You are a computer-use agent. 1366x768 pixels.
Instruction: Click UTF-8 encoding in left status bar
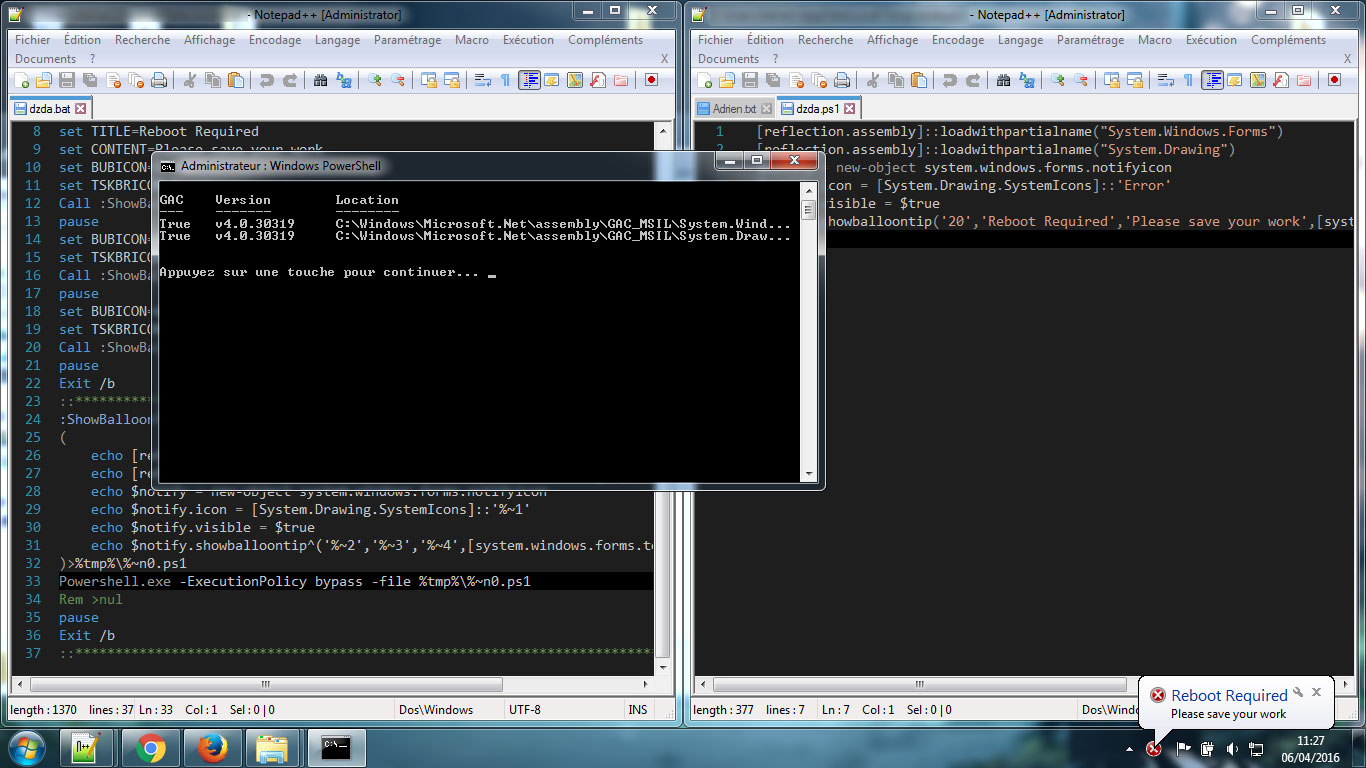524,710
